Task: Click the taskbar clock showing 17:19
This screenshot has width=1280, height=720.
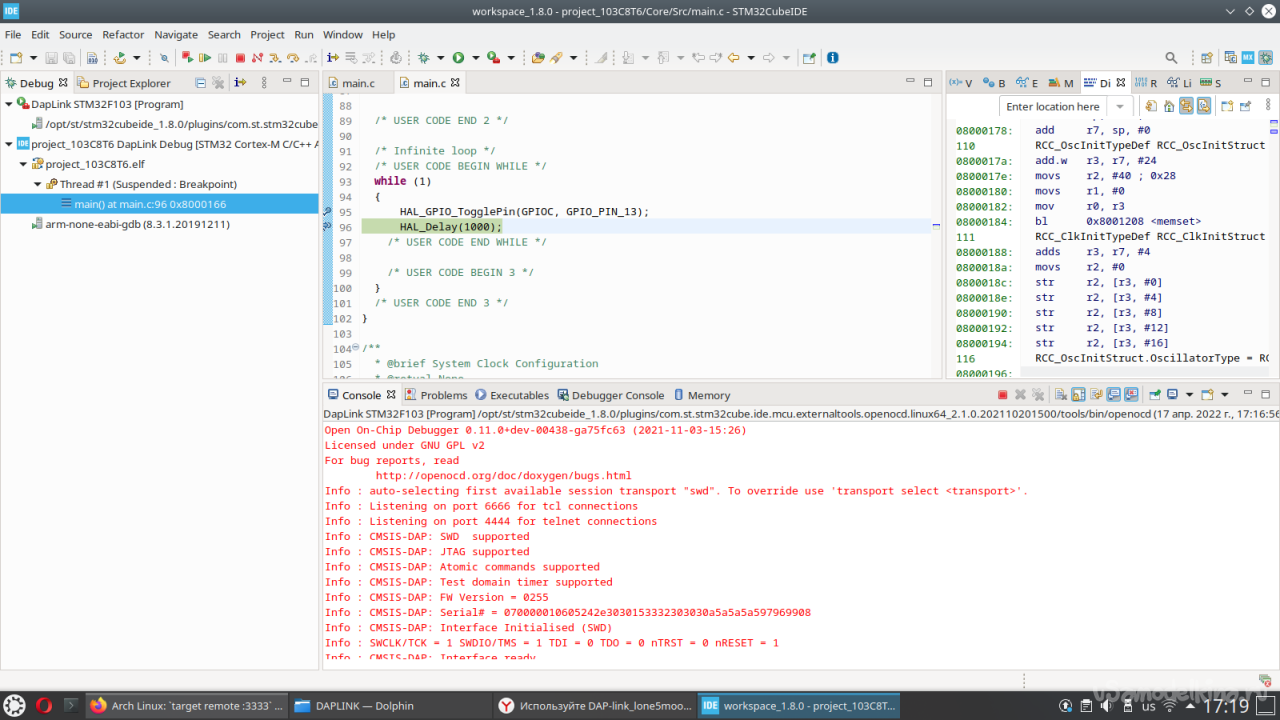Action: (1224, 706)
